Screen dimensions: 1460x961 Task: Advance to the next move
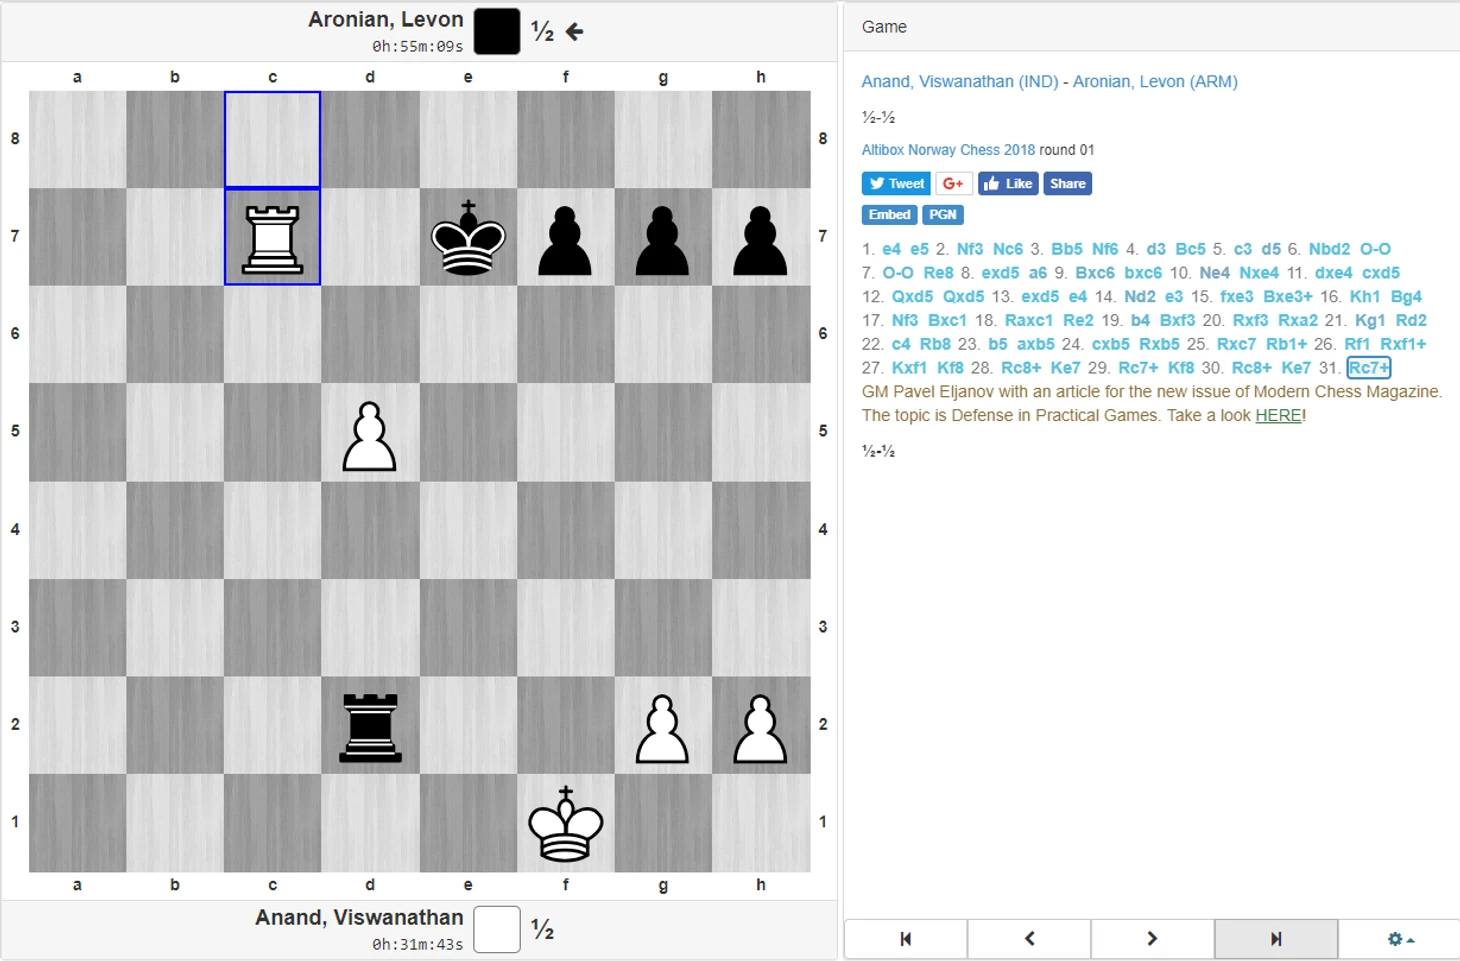(x=1152, y=939)
